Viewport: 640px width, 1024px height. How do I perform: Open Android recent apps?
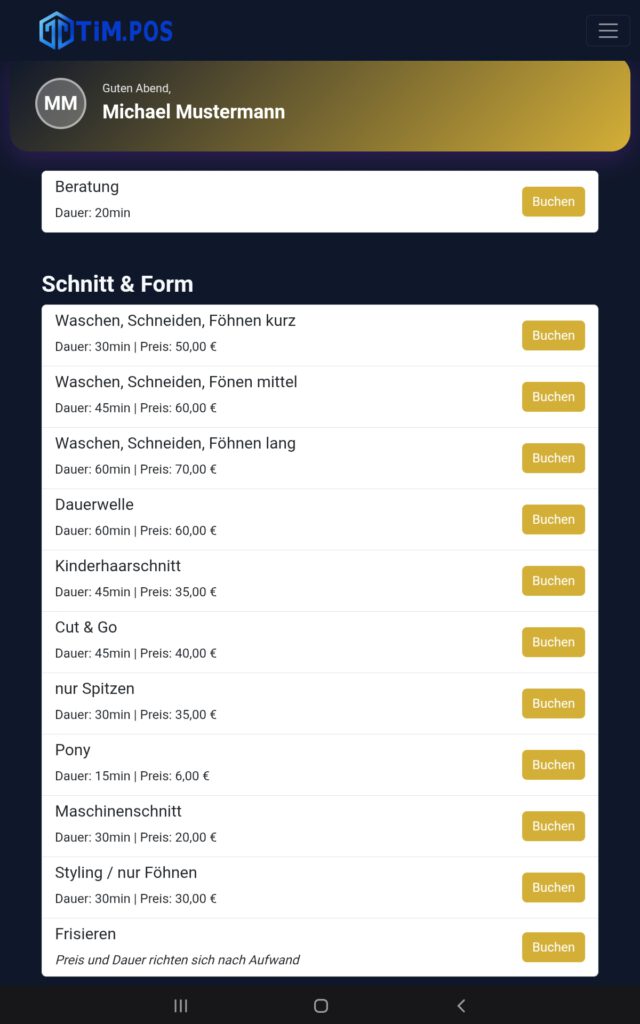[x=181, y=1006]
